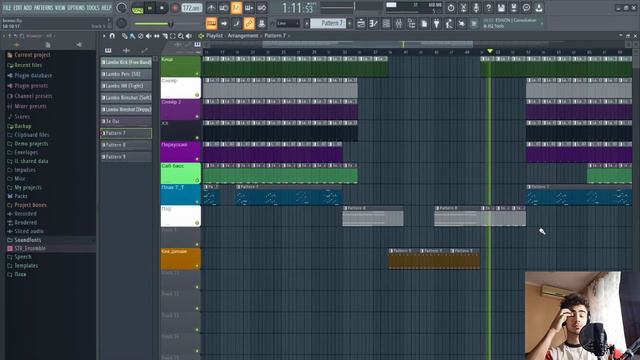This screenshot has height=360, width=640.
Task: Click the 172 tempo display
Action: [x=192, y=8]
